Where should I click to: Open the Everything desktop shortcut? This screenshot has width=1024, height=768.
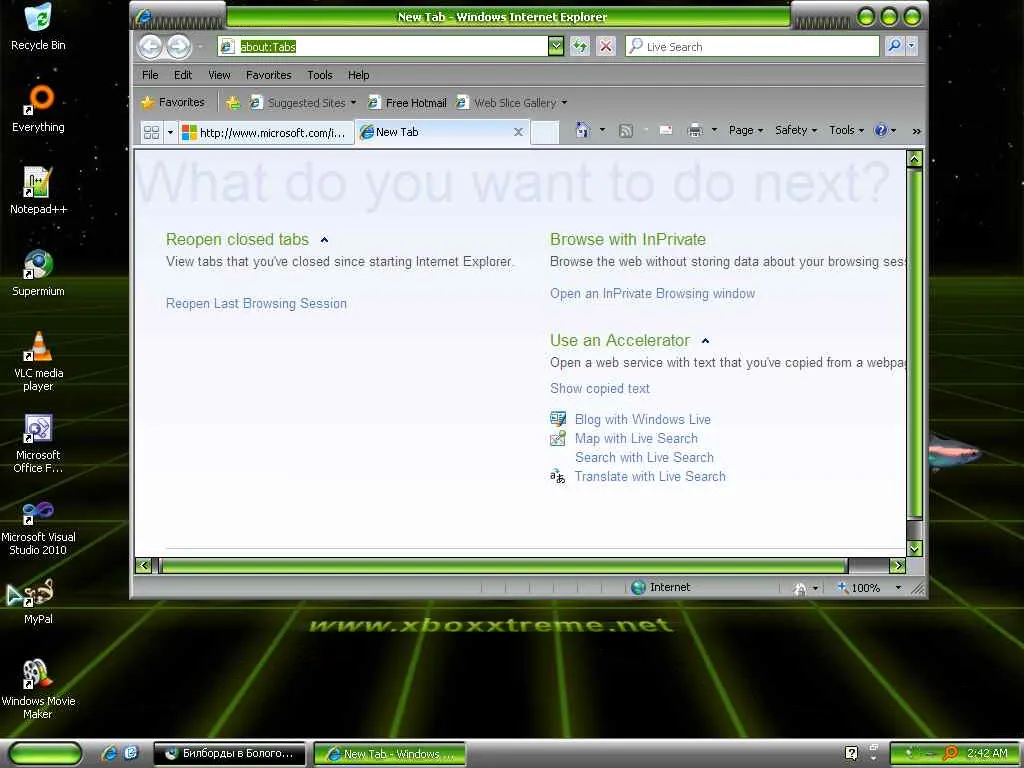38,108
